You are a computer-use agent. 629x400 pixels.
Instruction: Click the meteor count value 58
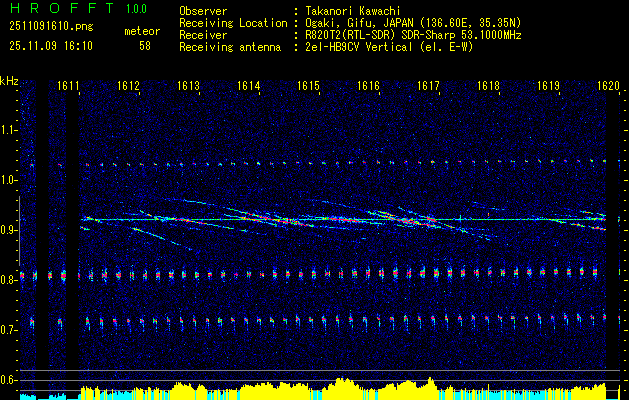(x=145, y=46)
